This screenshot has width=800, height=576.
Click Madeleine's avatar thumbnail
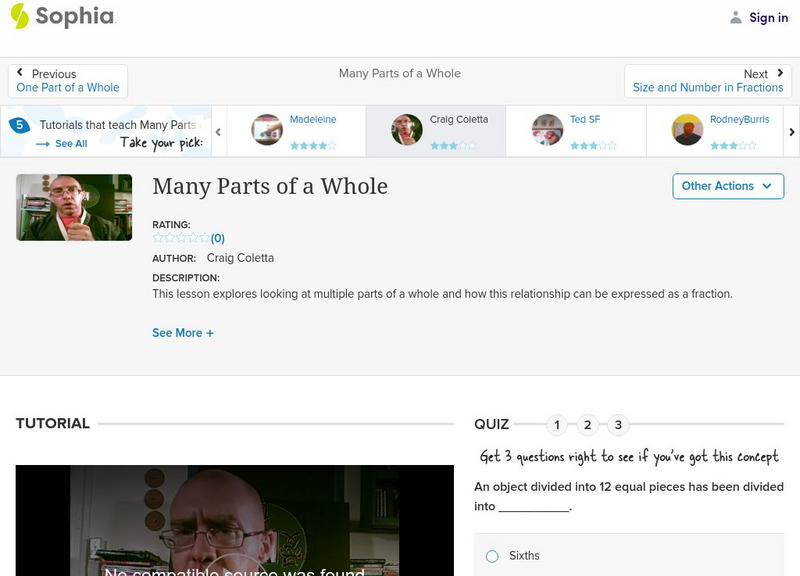267,130
